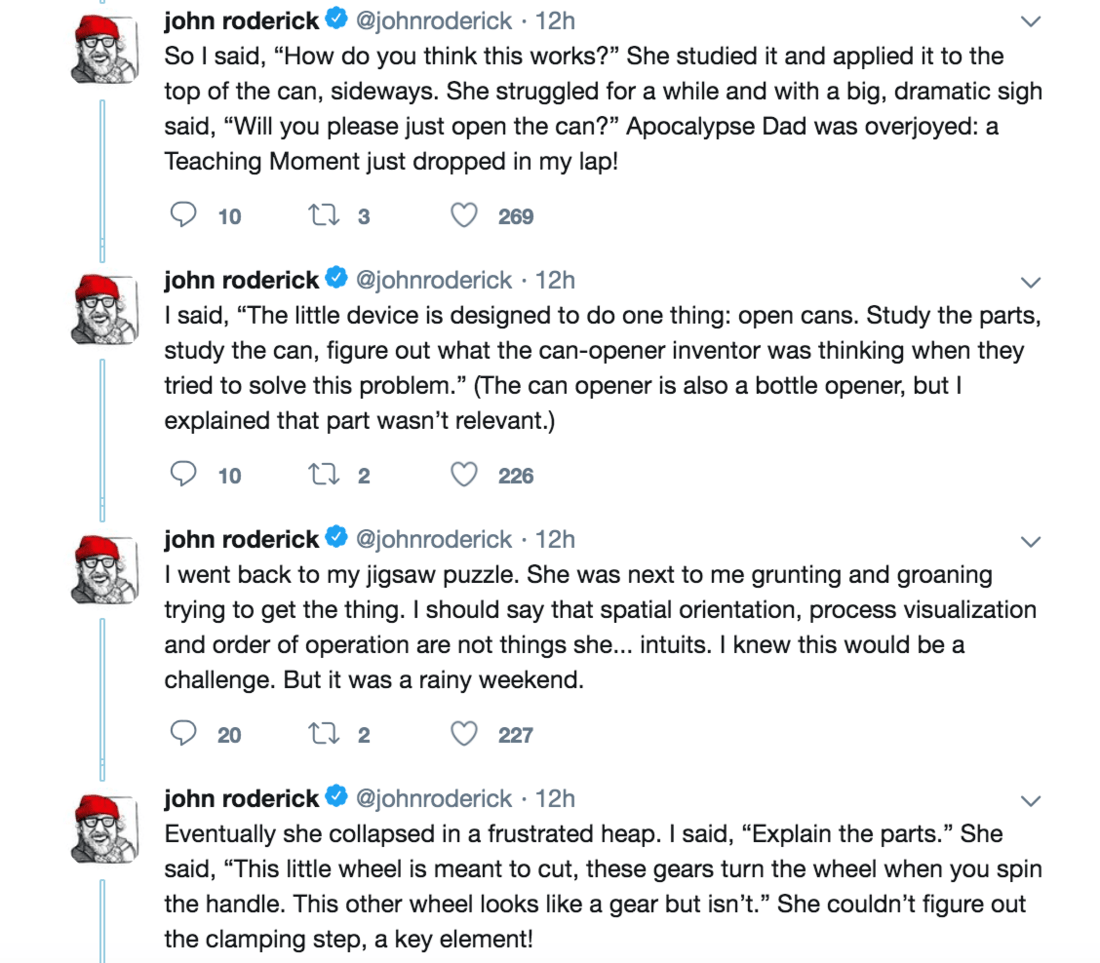Like the tweet with 269 likes
This screenshot has height=963, width=1100.
point(464,215)
